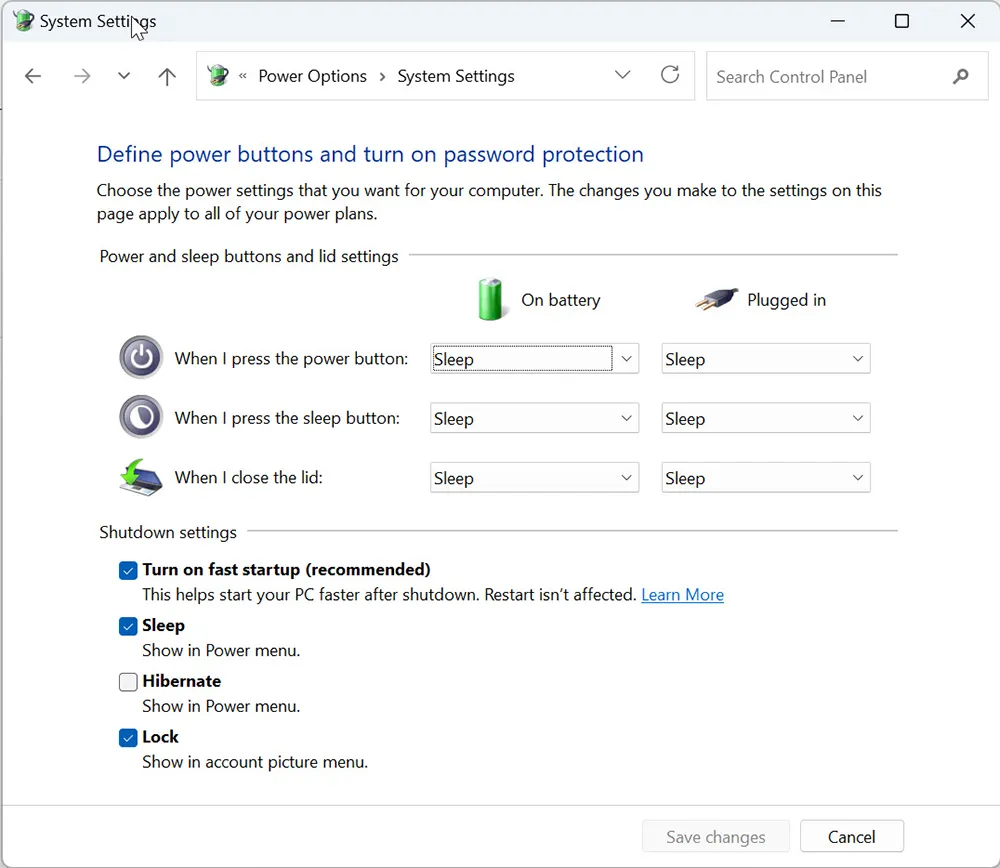
Task: Expand the recent locations chevron in the address bar
Action: [x=623, y=75]
